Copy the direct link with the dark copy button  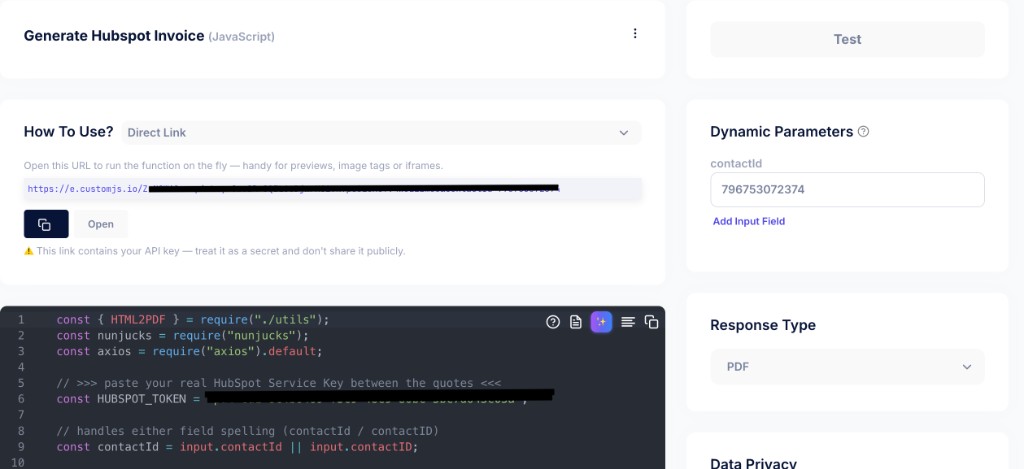pyautogui.click(x=46, y=224)
